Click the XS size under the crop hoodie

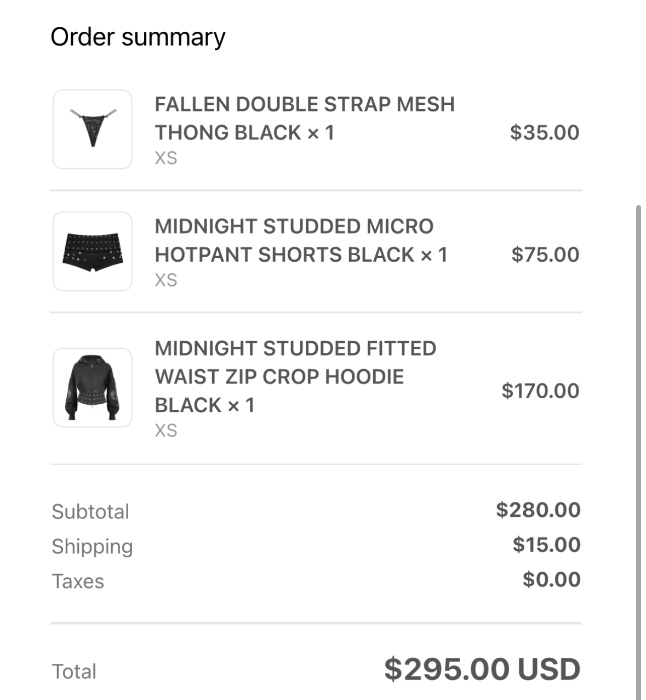[x=166, y=430]
